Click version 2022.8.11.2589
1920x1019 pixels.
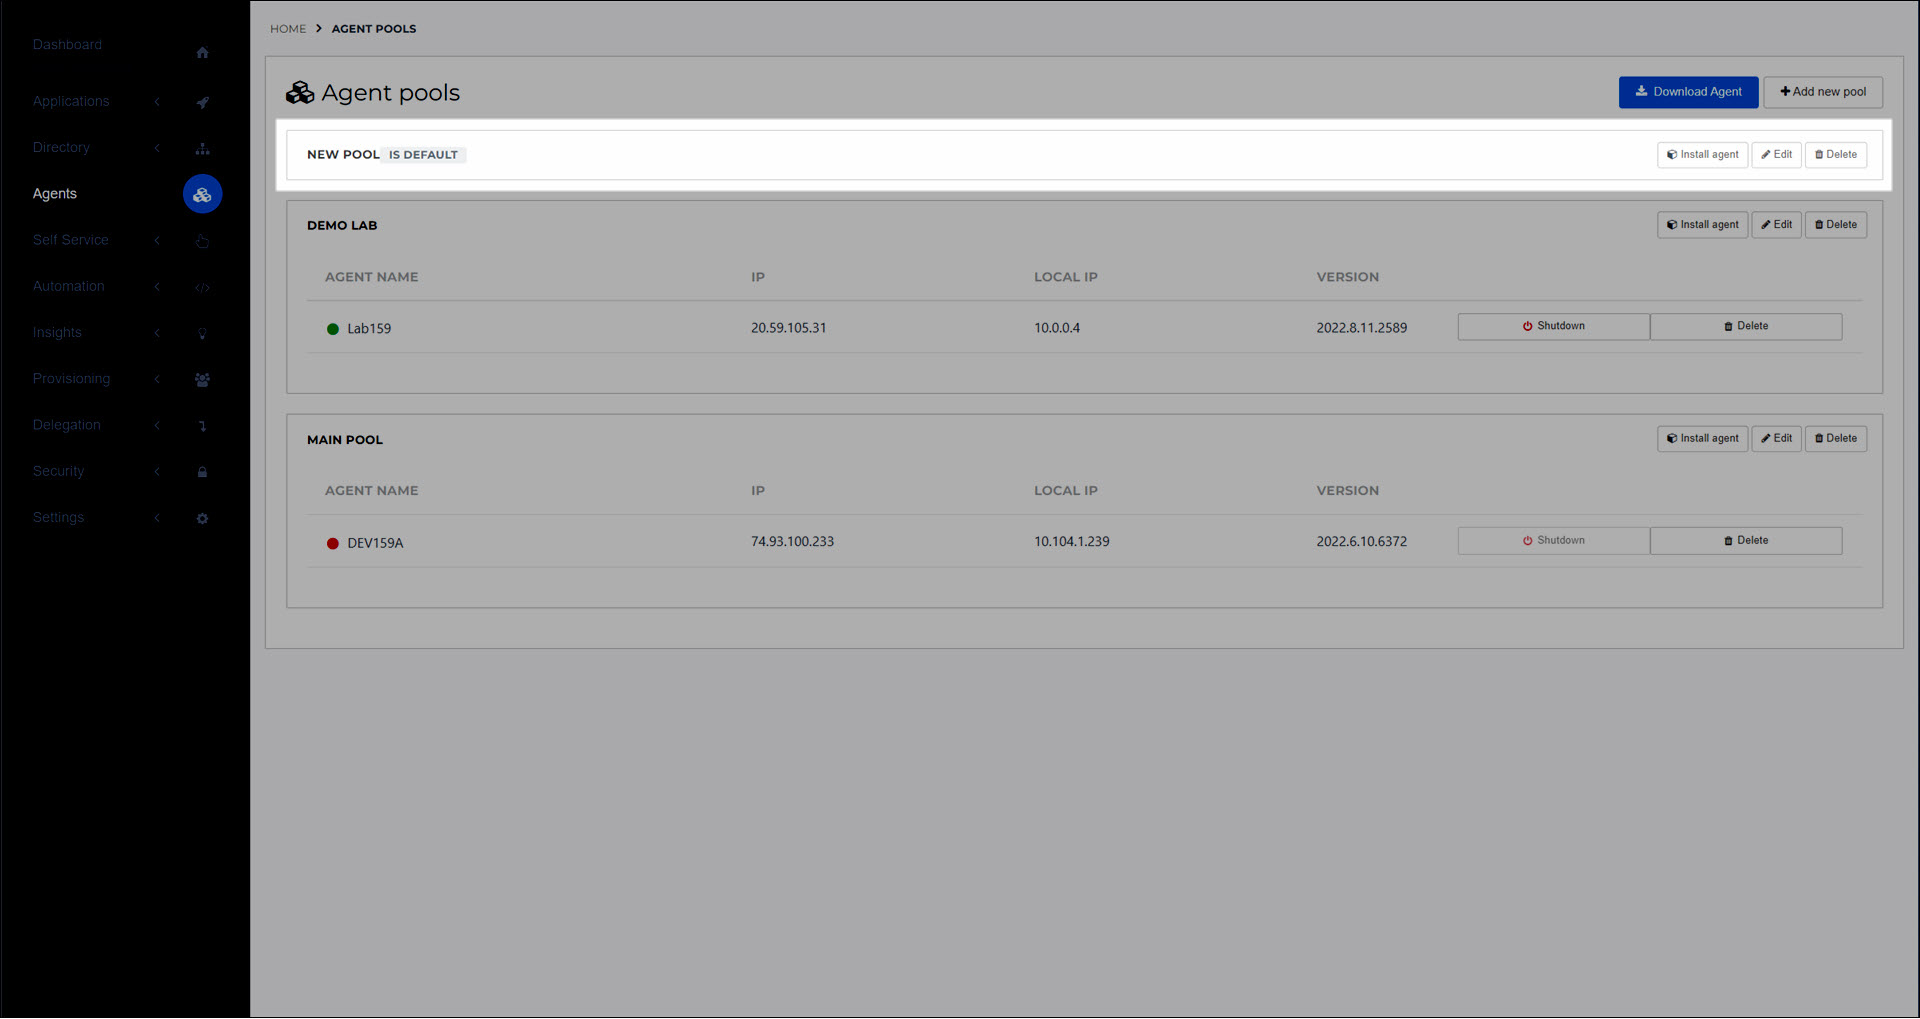1361,328
